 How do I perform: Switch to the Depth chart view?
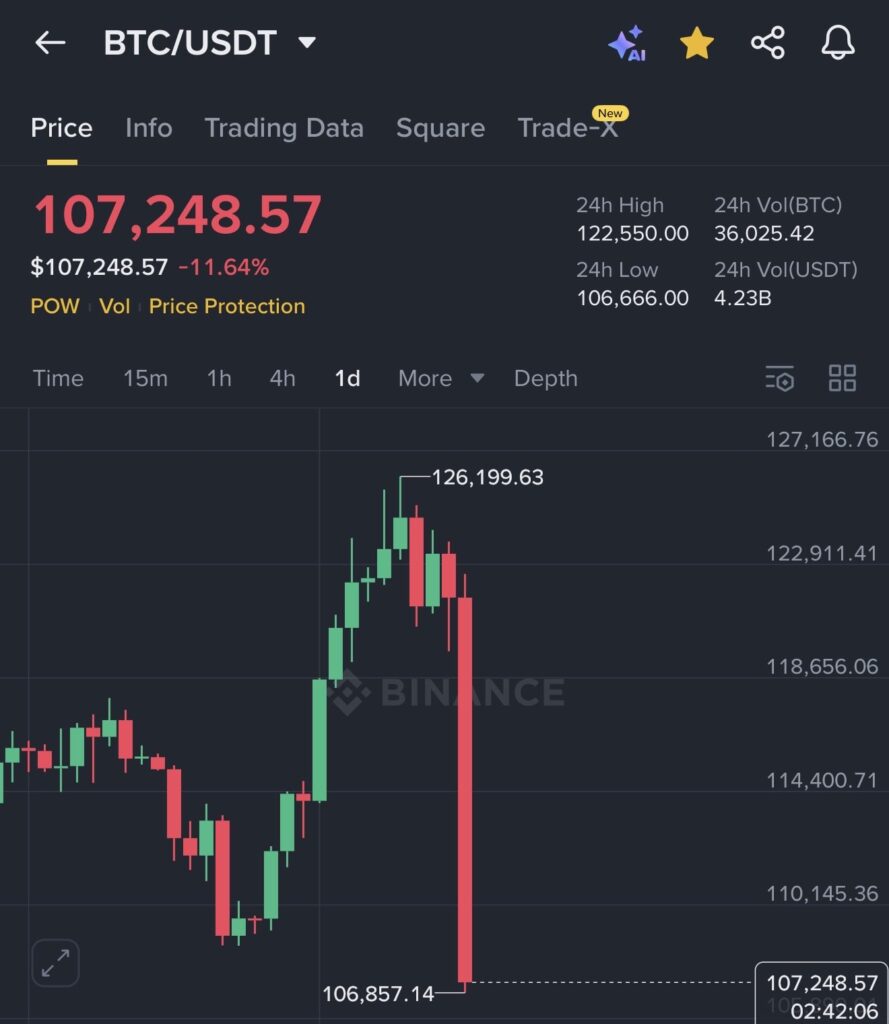pos(545,378)
